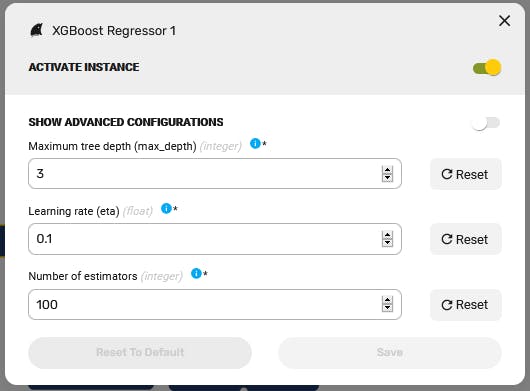The image size is (530, 391).
Task: Decrease max_depth with the down stepper arrow
Action: (x=387, y=177)
